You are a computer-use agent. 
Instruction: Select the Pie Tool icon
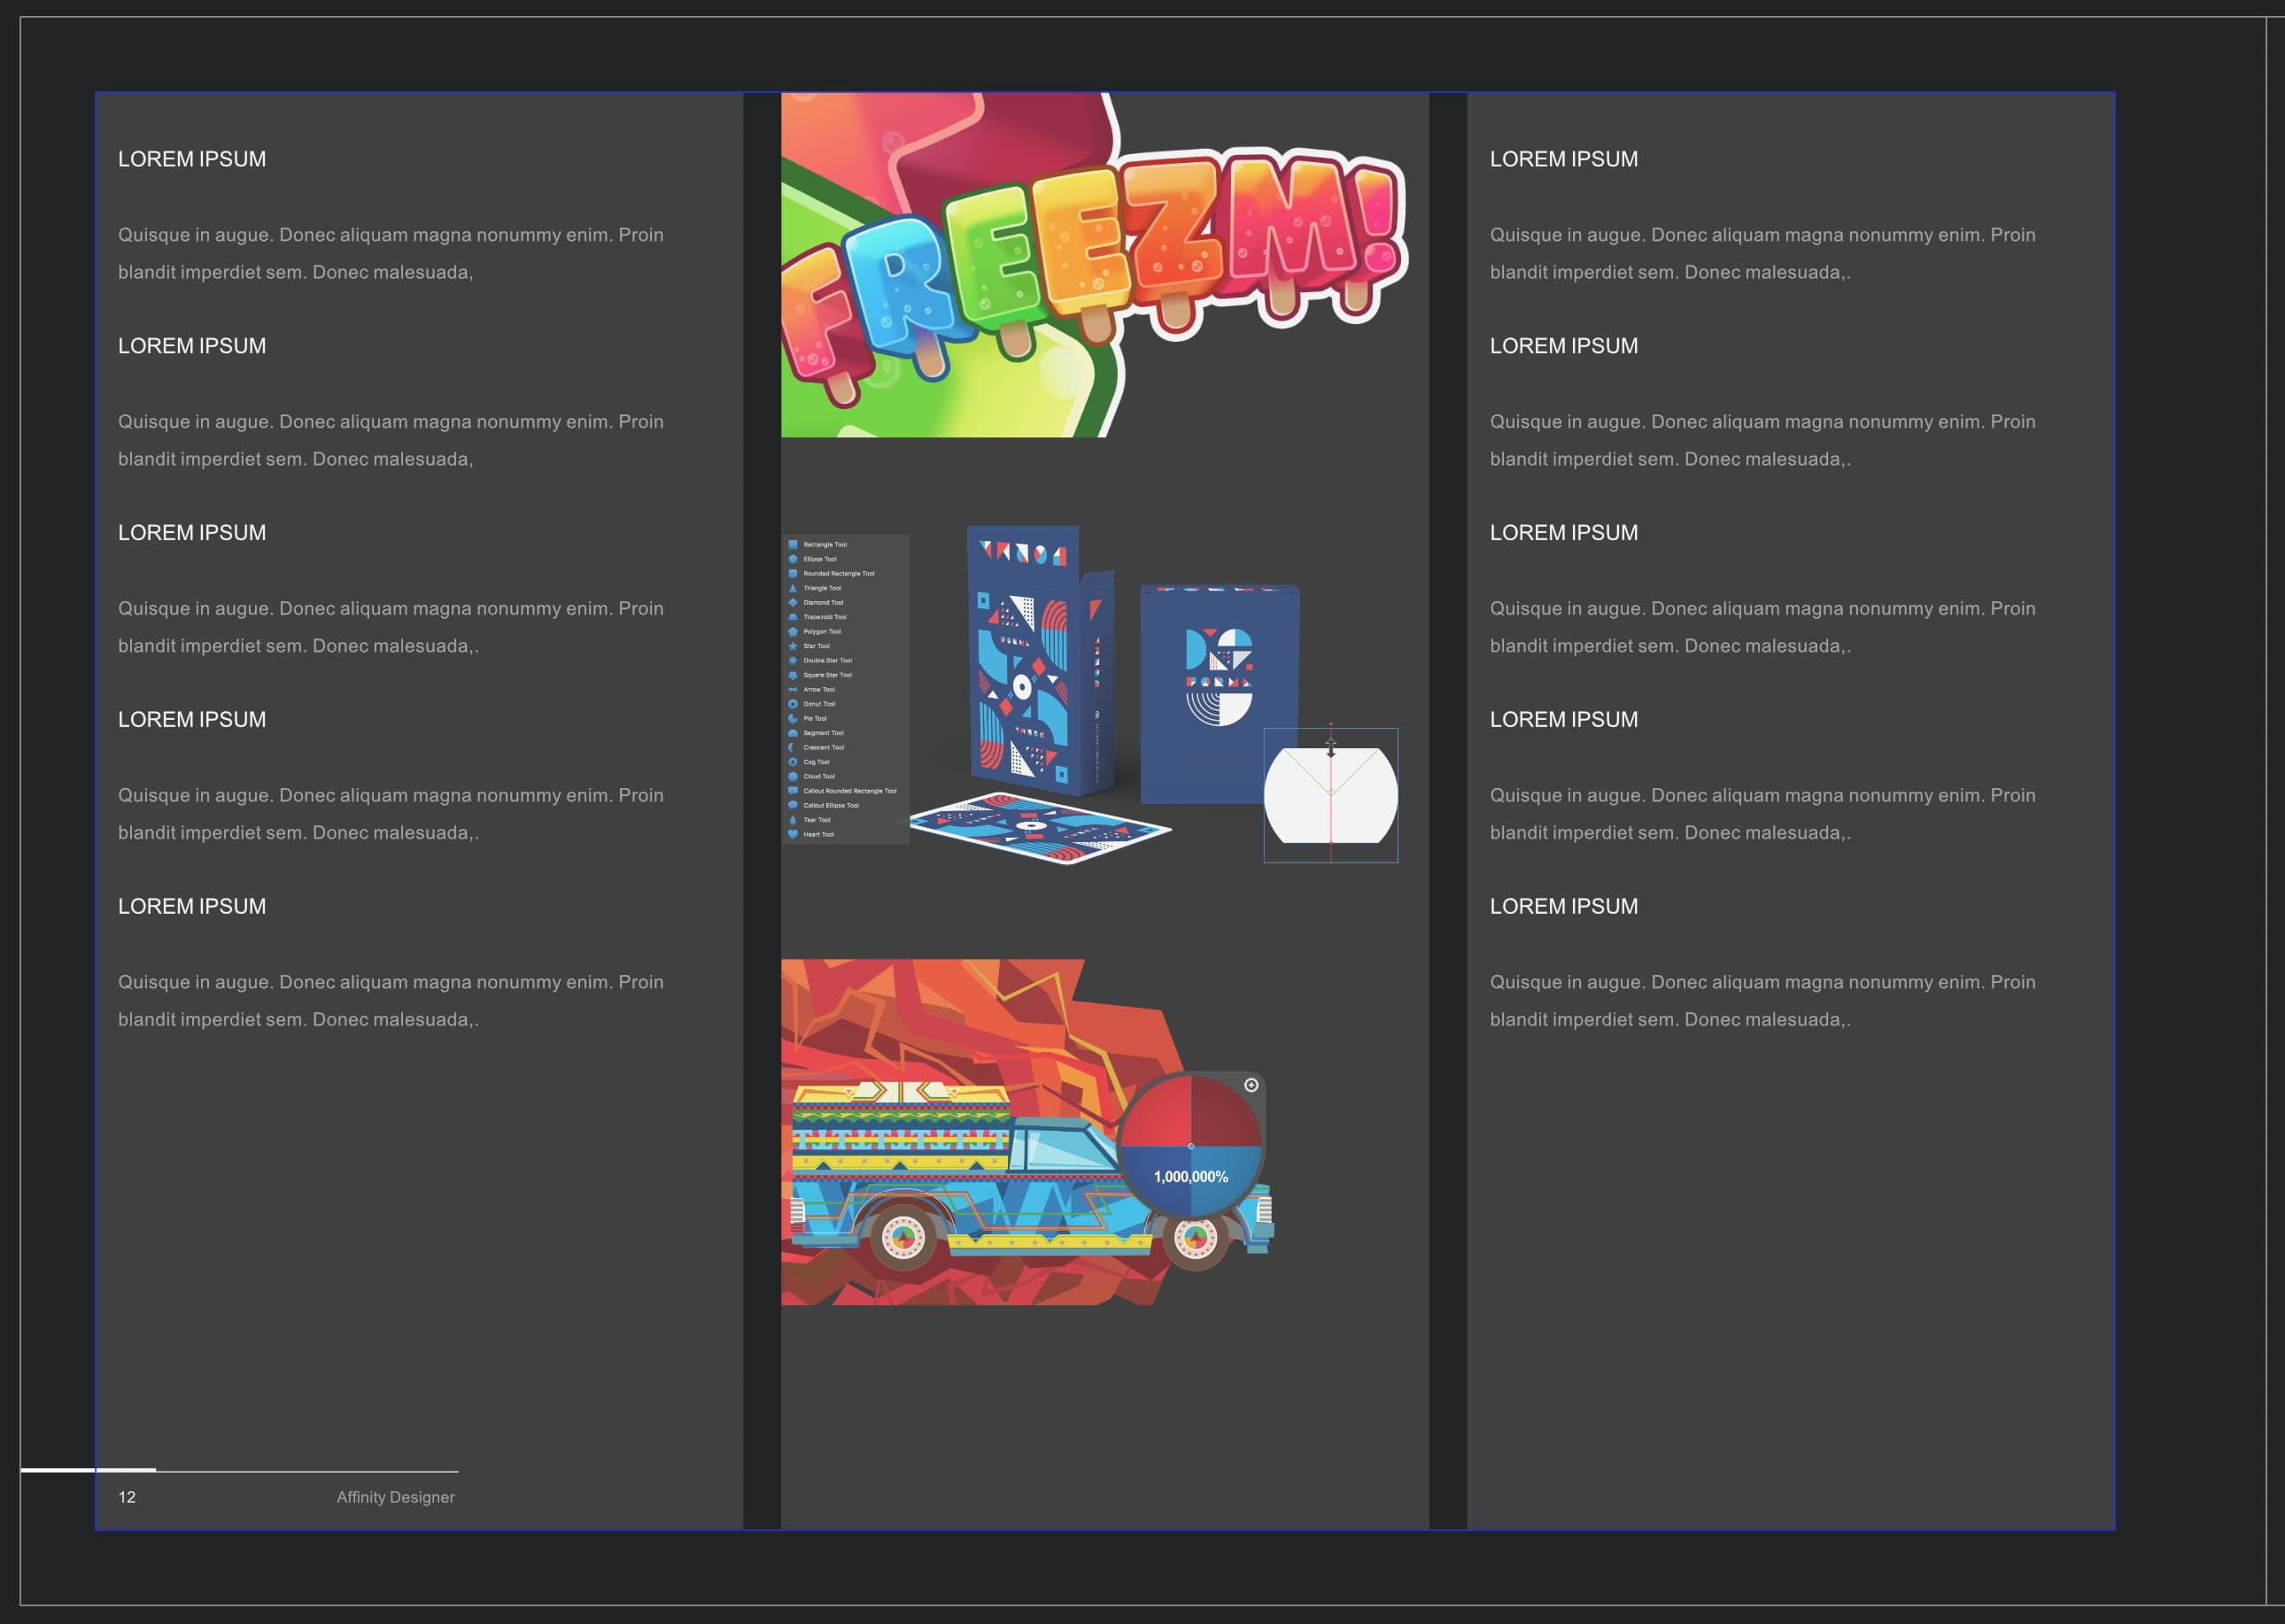click(x=793, y=719)
